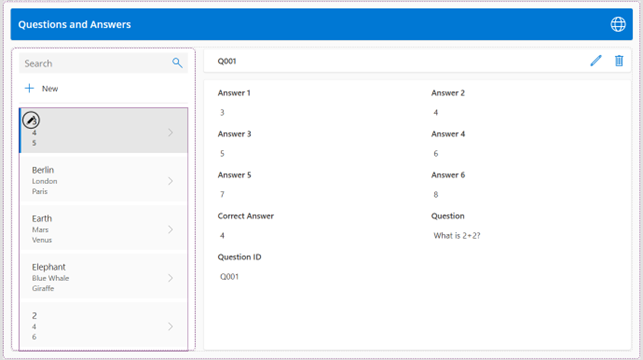Click the value 5 under Answer 3
643x360 pixels.
tap(222, 153)
